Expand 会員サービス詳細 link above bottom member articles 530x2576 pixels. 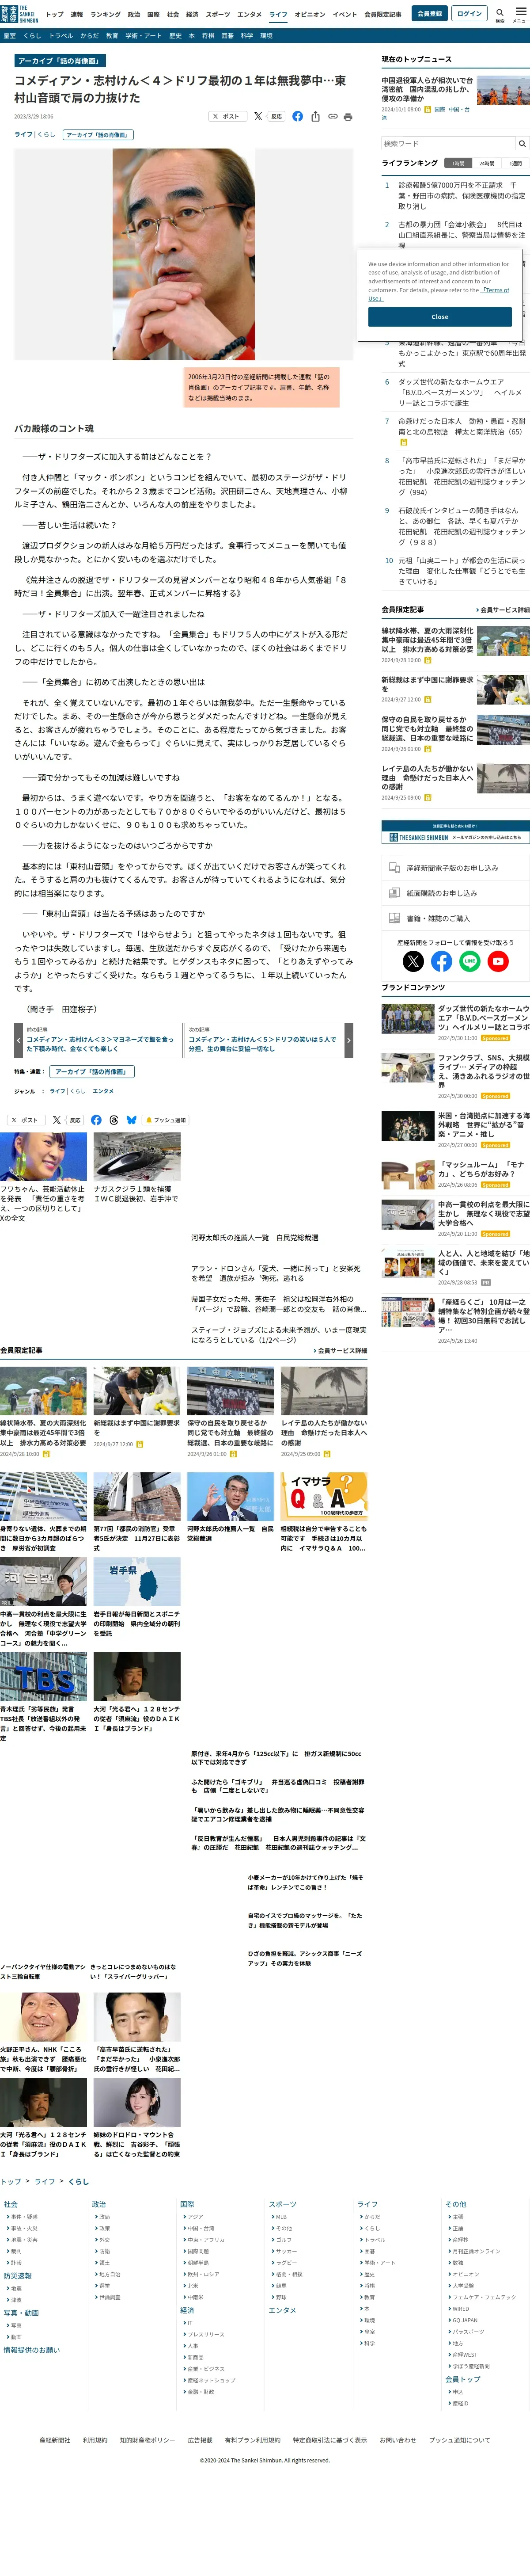tap(340, 1350)
